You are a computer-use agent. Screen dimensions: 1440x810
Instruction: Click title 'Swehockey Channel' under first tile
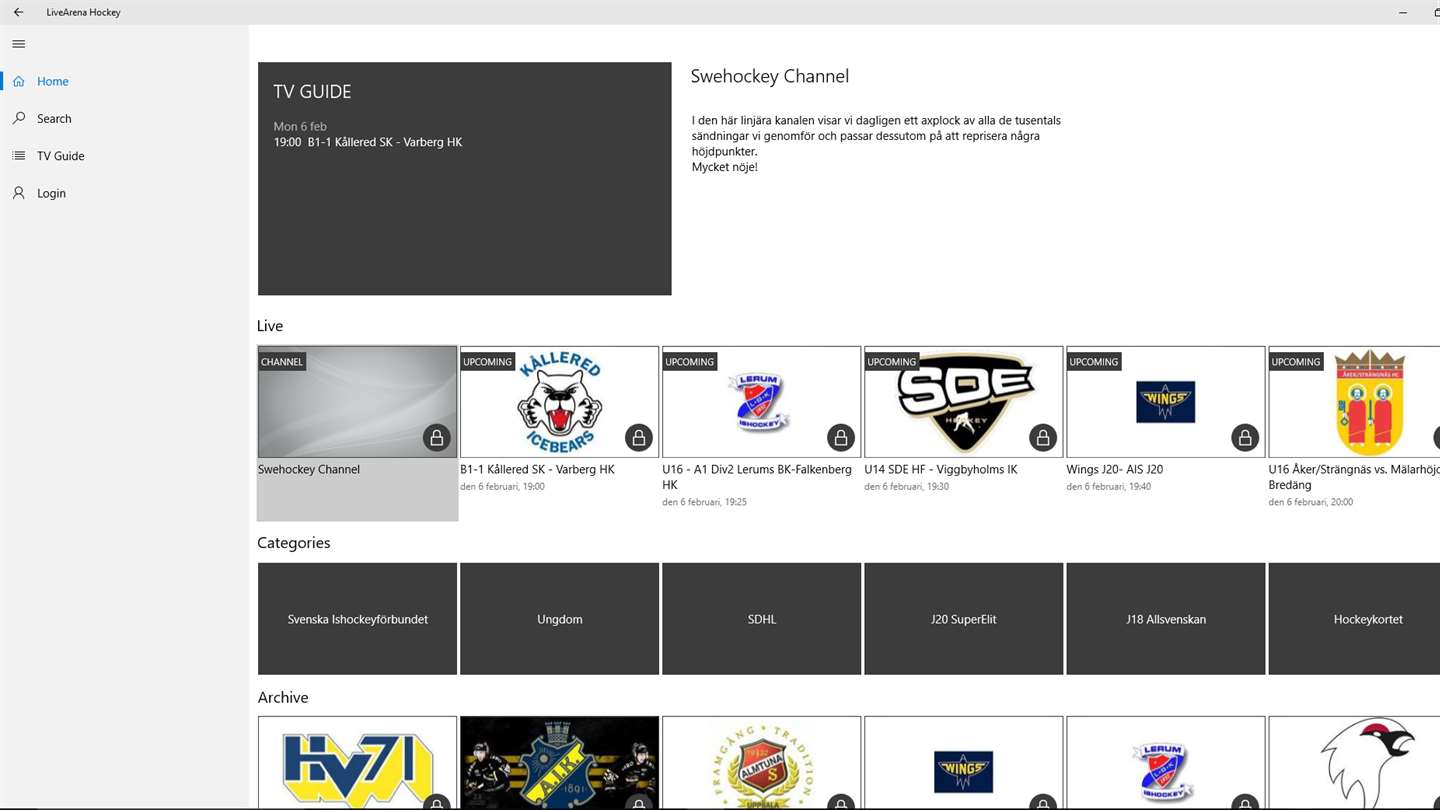tap(309, 469)
